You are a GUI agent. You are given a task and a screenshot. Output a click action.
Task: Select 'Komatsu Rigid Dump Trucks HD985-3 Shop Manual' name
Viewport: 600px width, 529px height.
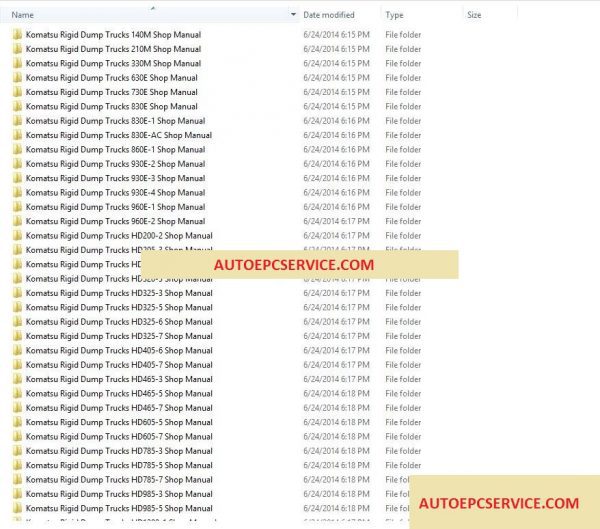[x=119, y=494]
